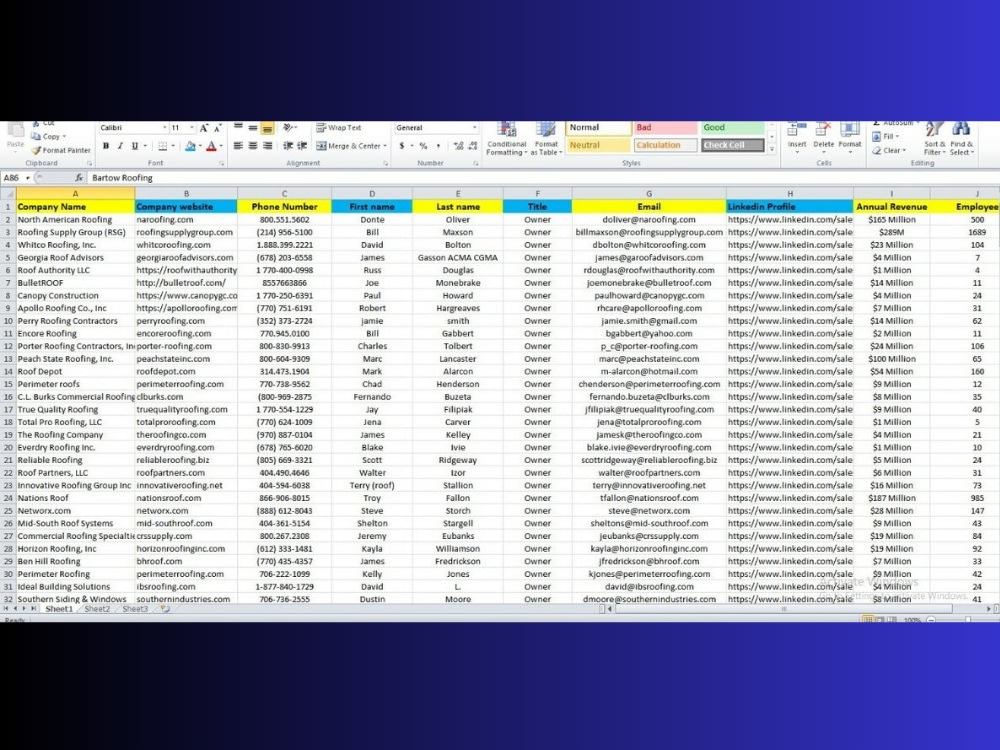The image size is (1000, 750).
Task: Open Format as Table menu
Action: click(x=546, y=139)
